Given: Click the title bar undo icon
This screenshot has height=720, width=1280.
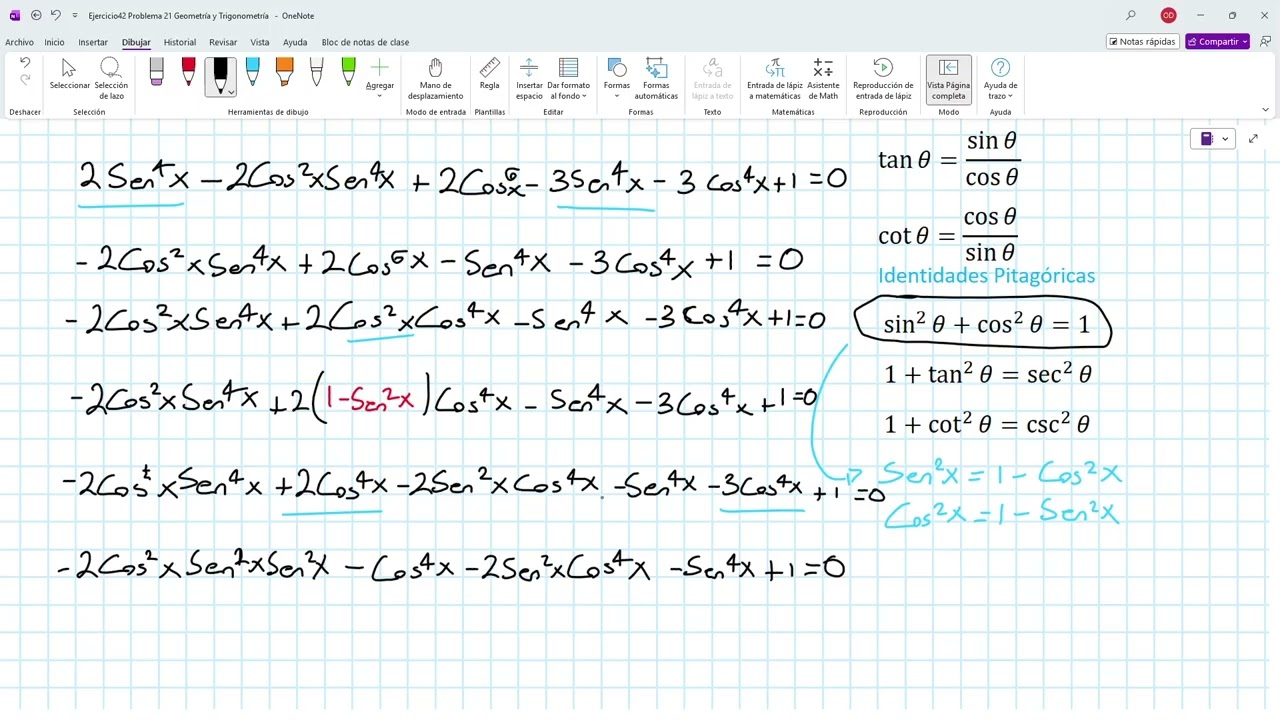Looking at the screenshot, I should [56, 15].
